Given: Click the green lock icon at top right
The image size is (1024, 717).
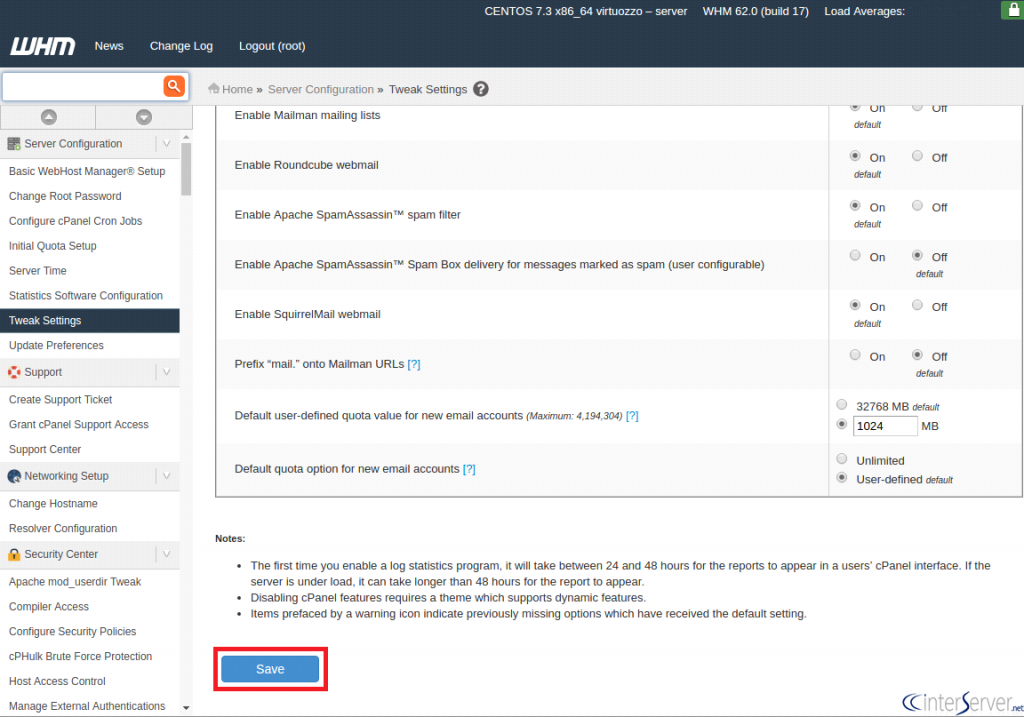Looking at the screenshot, I should tap(1011, 11).
